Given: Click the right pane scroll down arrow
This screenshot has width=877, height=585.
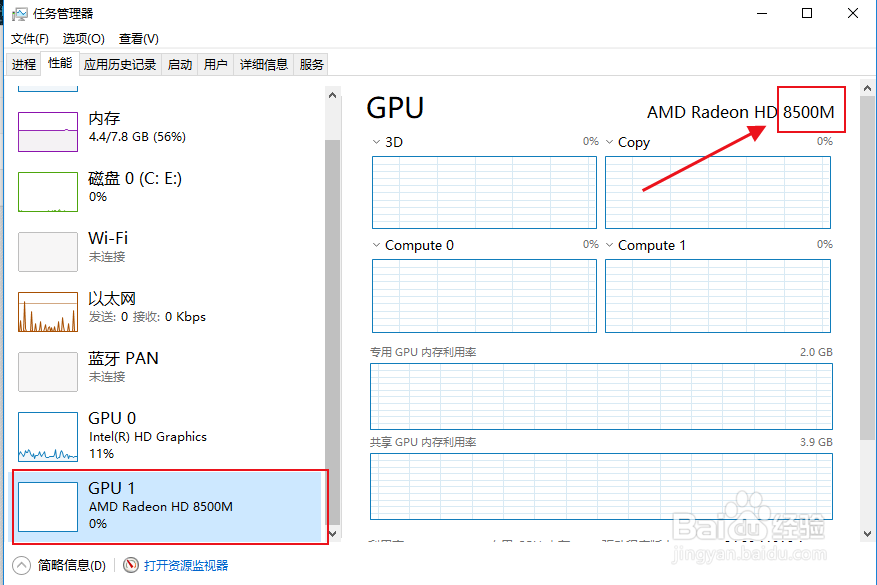Looking at the screenshot, I should tap(867, 534).
